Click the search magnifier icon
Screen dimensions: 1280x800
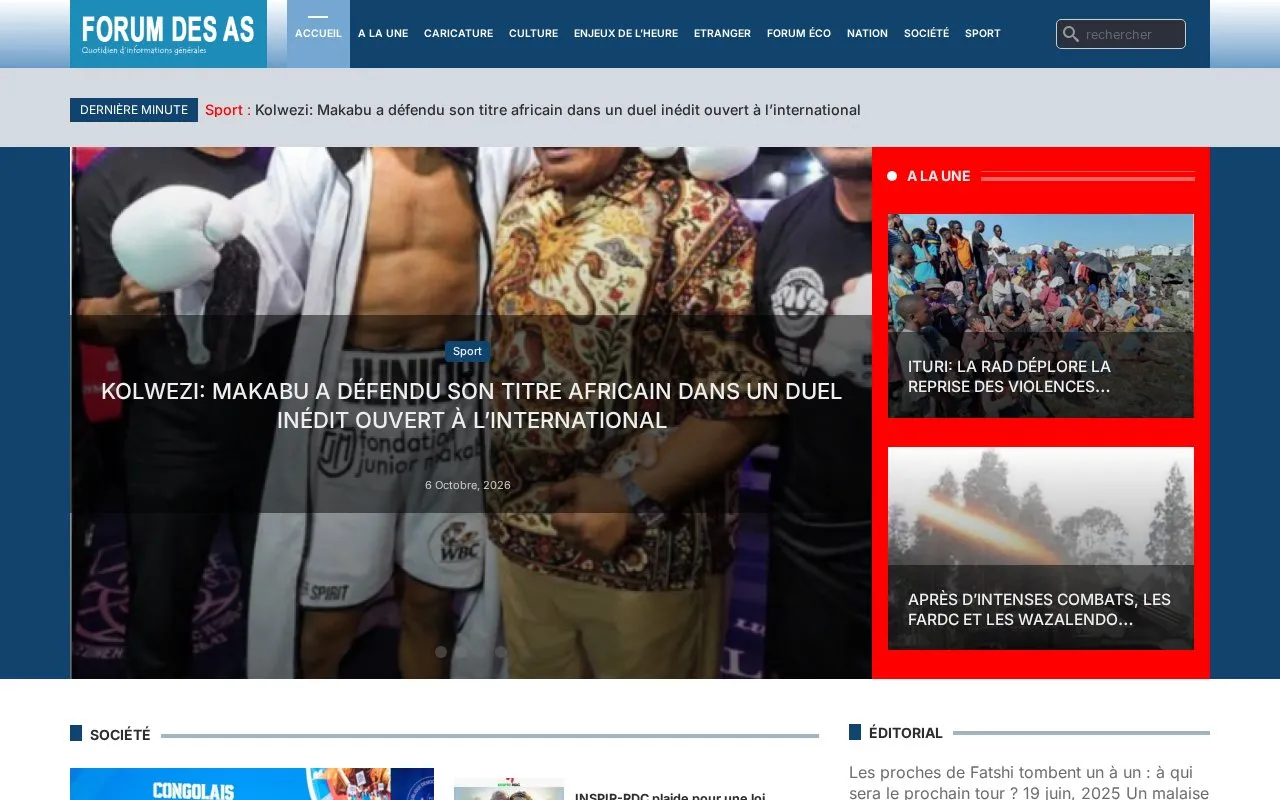tap(1071, 34)
